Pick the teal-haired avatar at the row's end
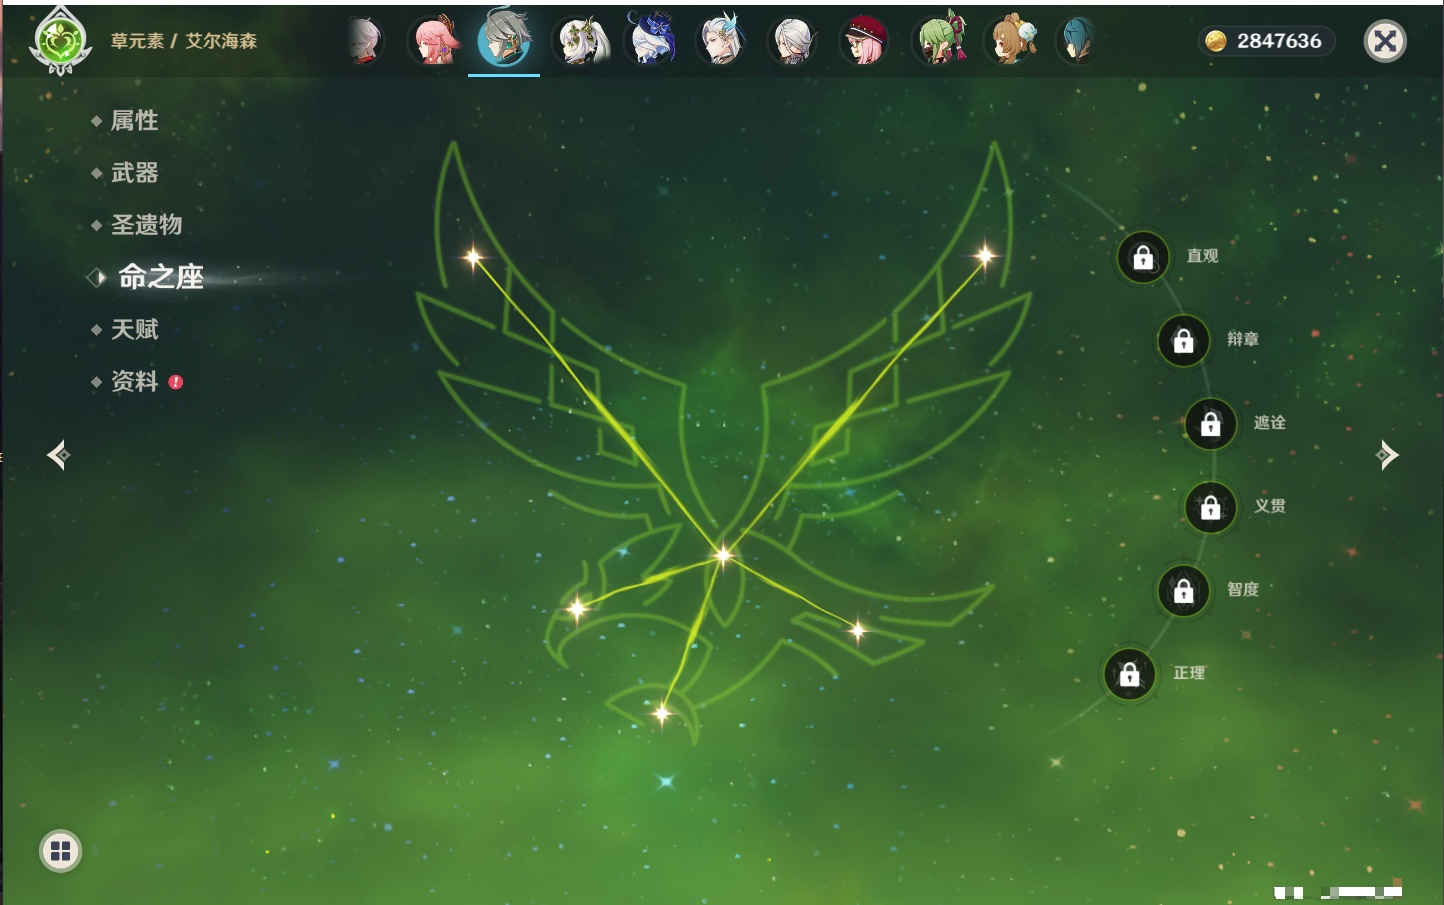Screen dimensions: 1444x905 1076,41
